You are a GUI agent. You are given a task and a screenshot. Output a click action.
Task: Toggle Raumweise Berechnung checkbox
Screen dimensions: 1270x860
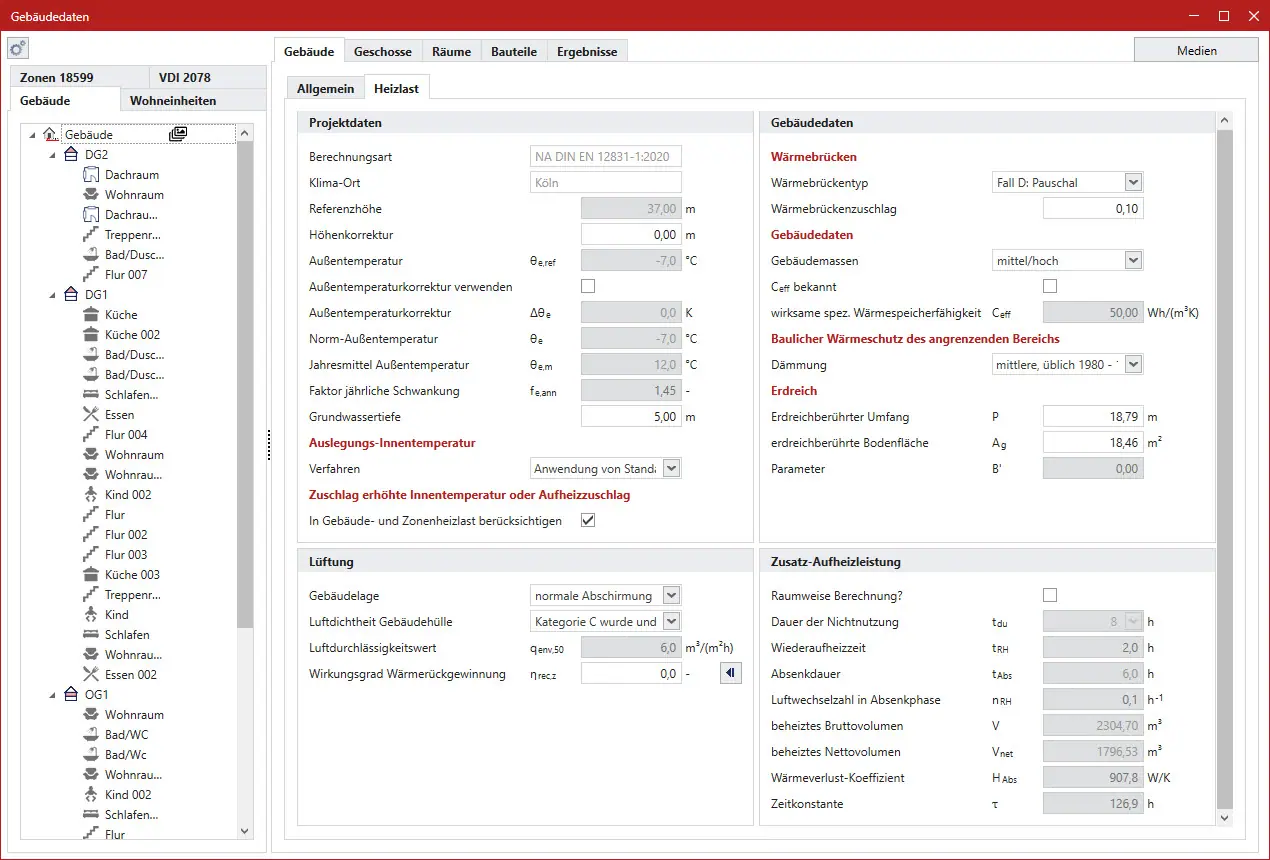coord(1050,596)
